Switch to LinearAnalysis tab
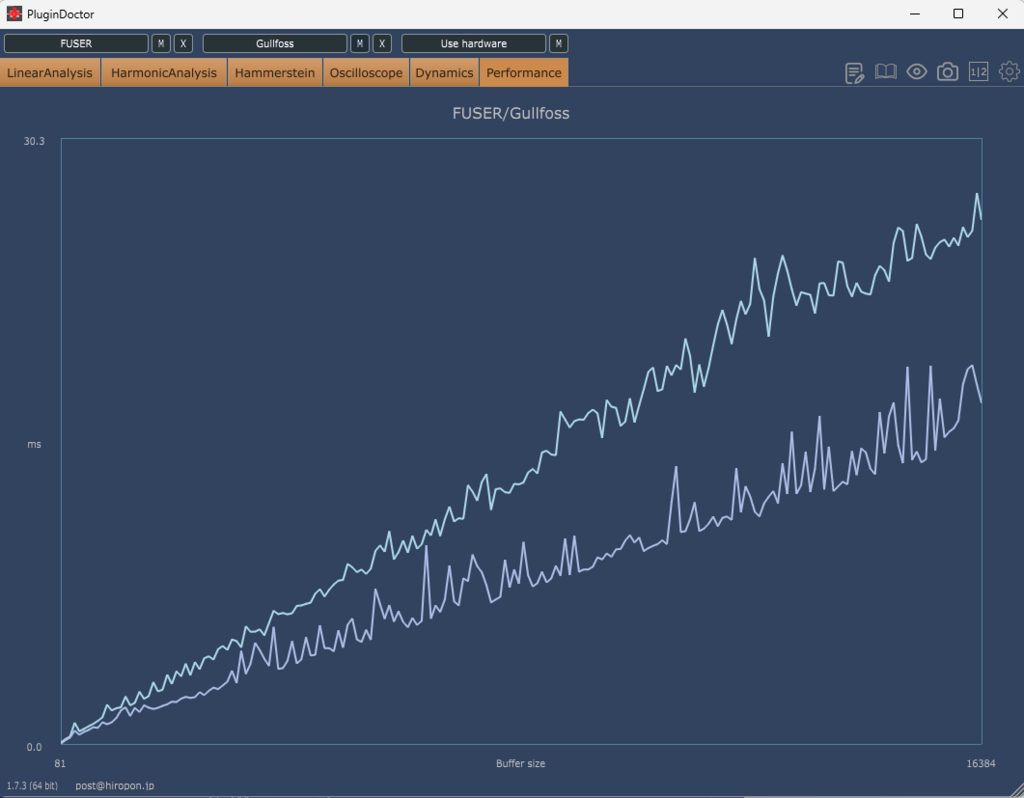1024x798 pixels. click(x=50, y=72)
